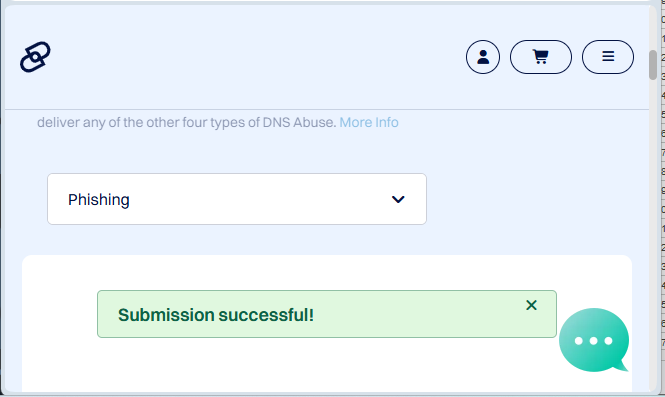Viewport: 665px width, 397px height.
Task: Open the user account profile icon
Action: (483, 57)
